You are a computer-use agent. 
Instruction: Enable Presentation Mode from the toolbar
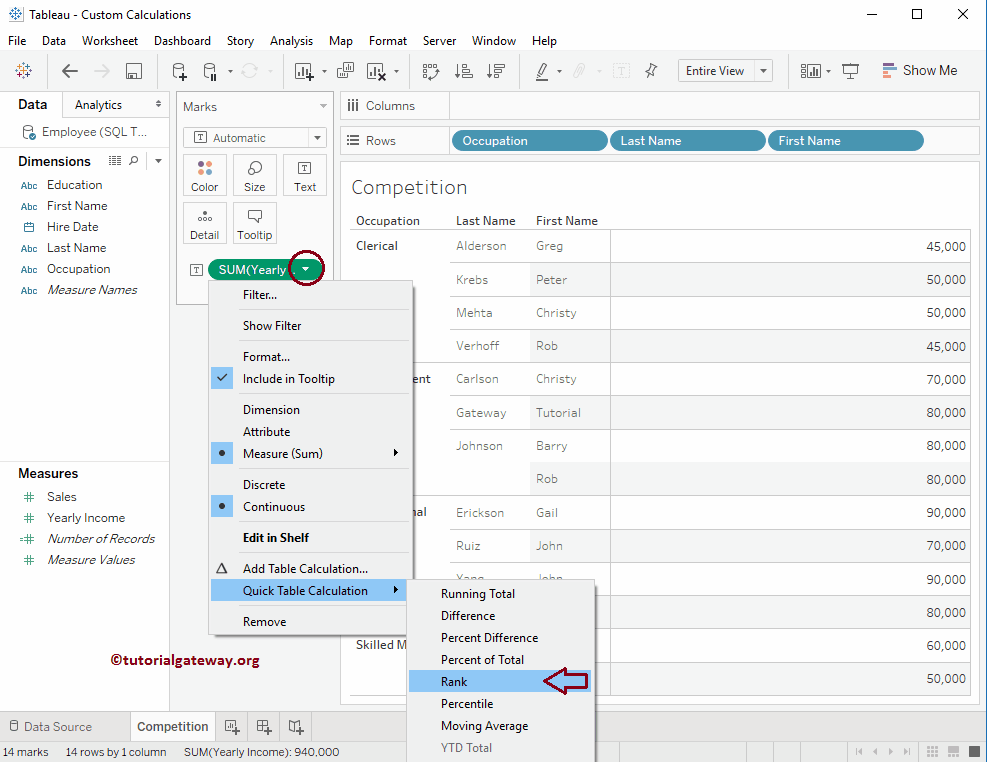coord(850,71)
